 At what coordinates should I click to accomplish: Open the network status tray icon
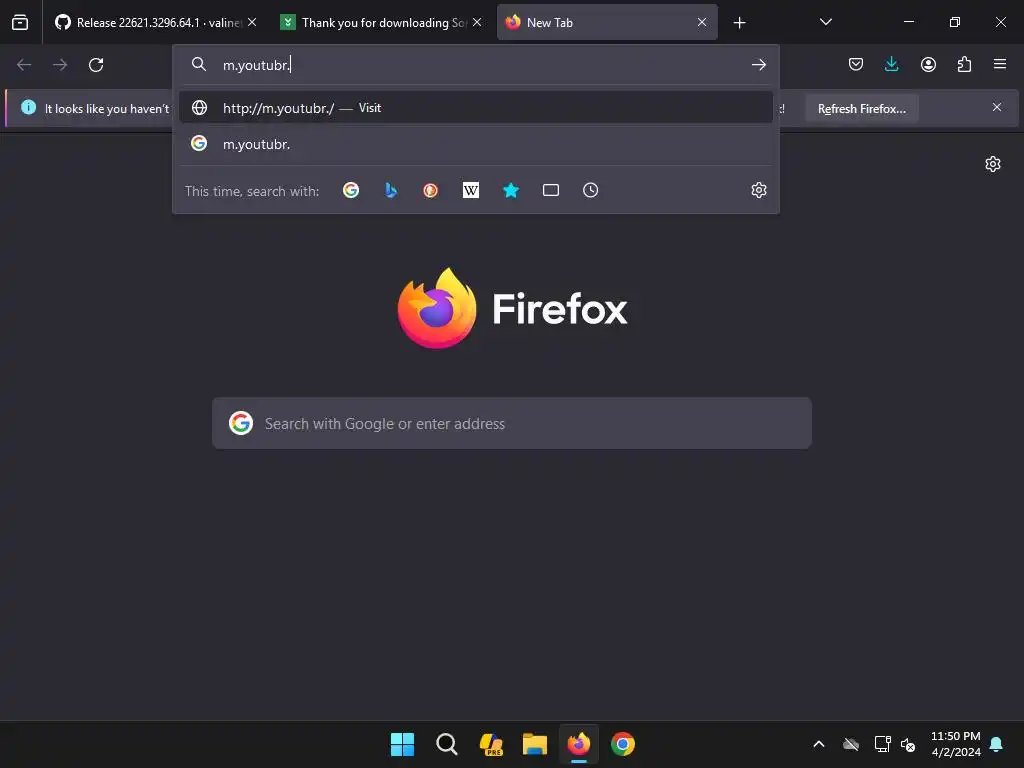click(x=882, y=744)
